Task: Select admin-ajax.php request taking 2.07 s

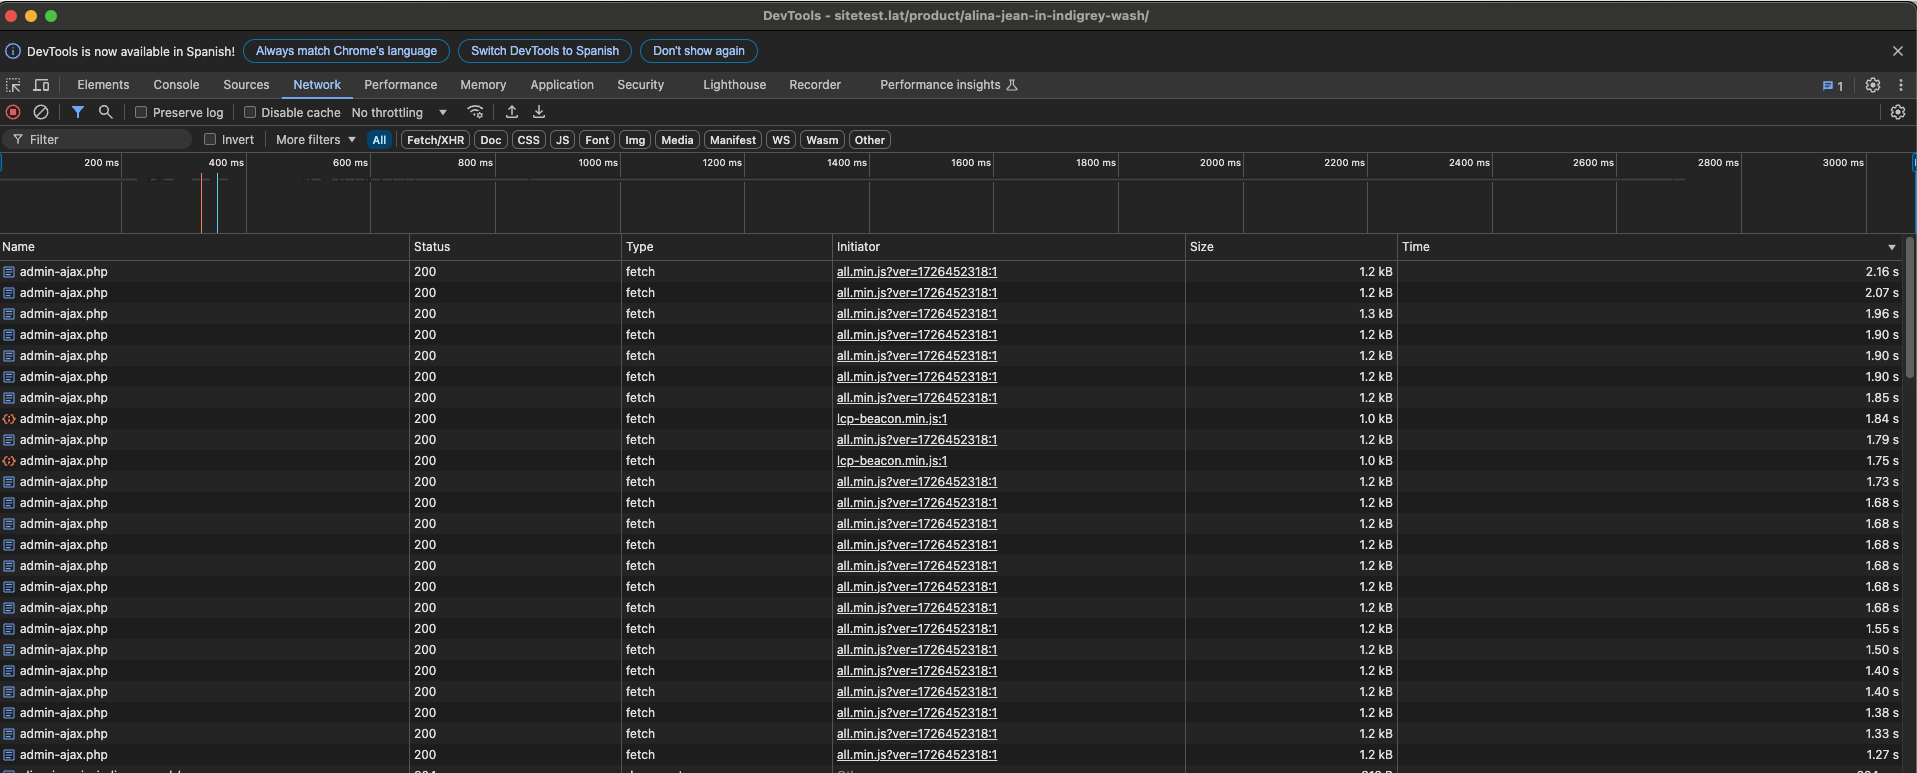Action: coord(952,293)
